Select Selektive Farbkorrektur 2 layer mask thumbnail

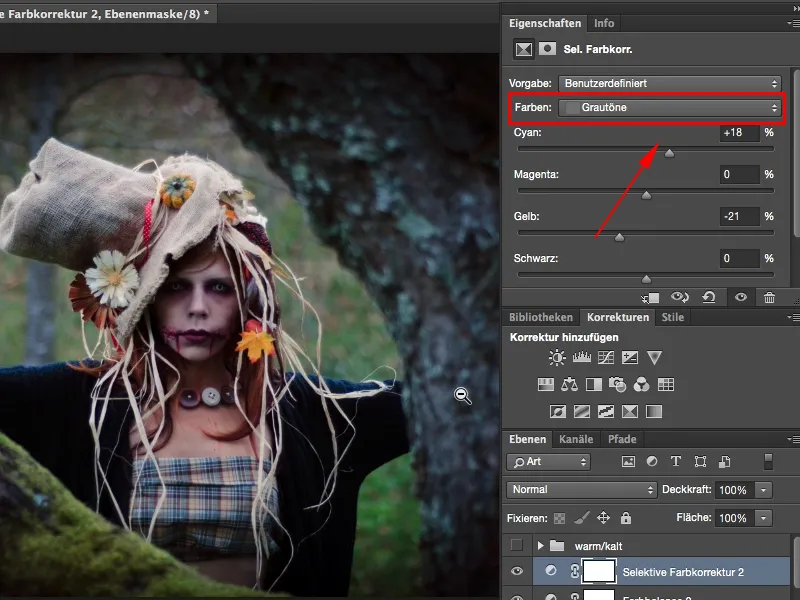[599, 571]
